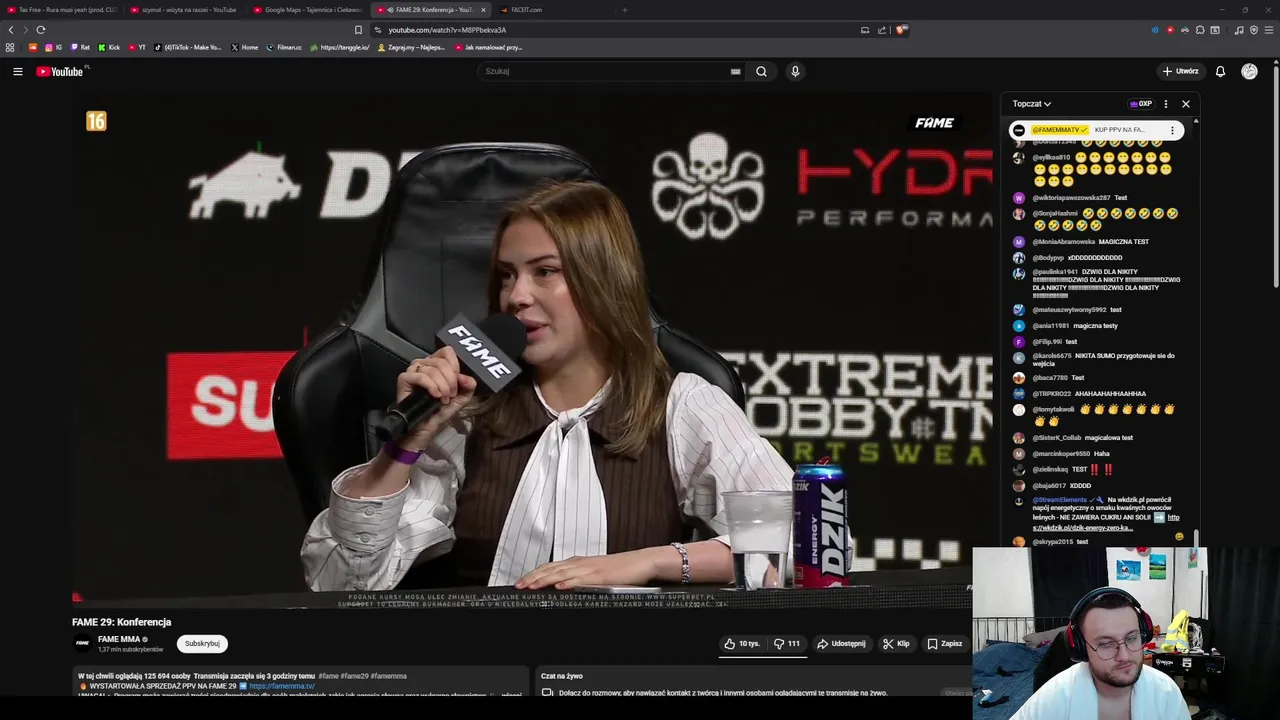Click the pinned @FAMEMMATV chat message
This screenshot has height=720, width=1280.
(1097, 130)
